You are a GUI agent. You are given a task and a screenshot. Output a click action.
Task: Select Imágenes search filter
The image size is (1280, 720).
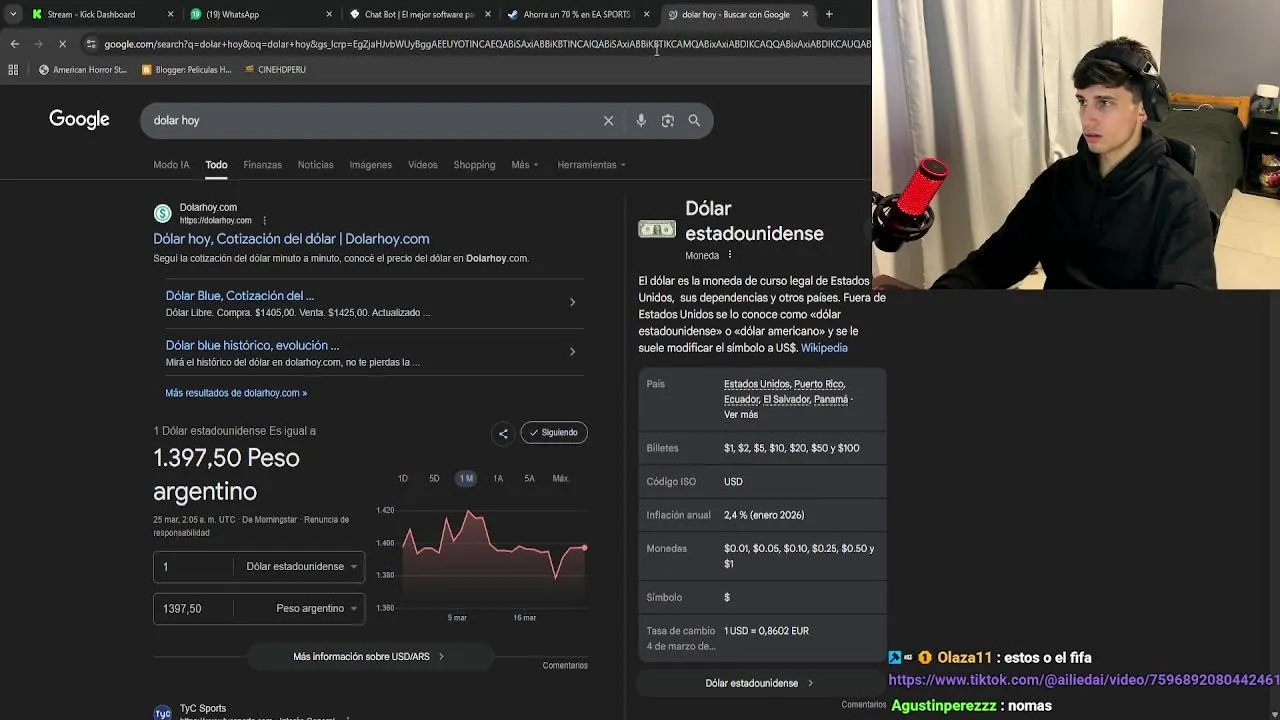[370, 165]
